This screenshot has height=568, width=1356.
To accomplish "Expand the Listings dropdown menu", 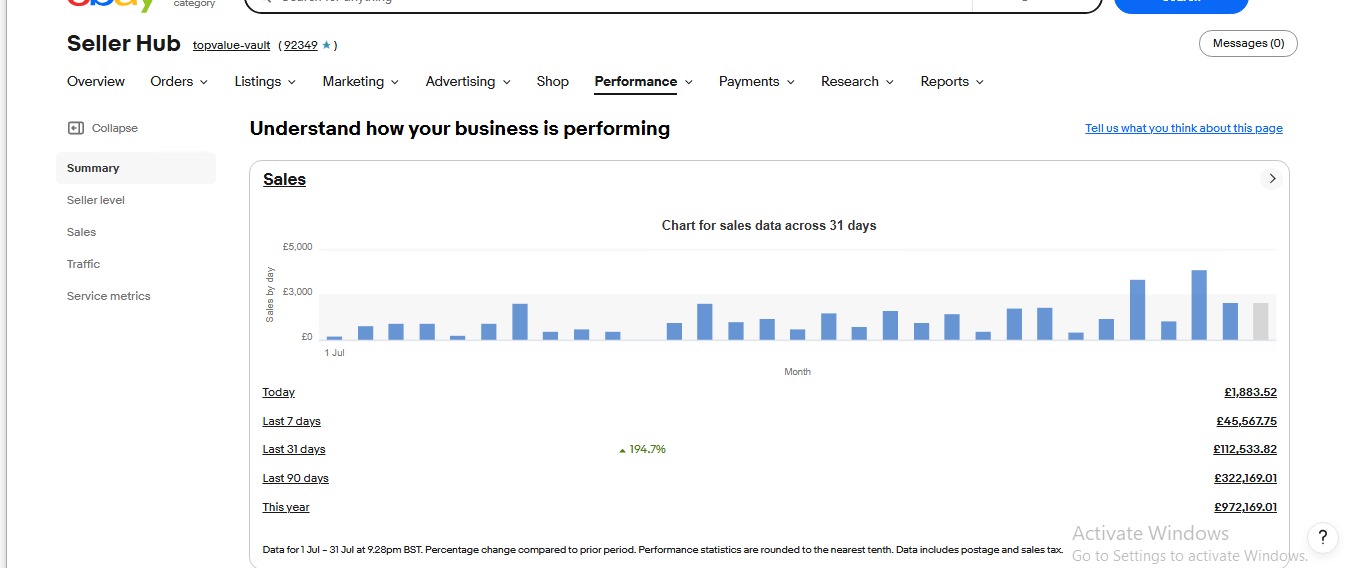I will coord(265,82).
